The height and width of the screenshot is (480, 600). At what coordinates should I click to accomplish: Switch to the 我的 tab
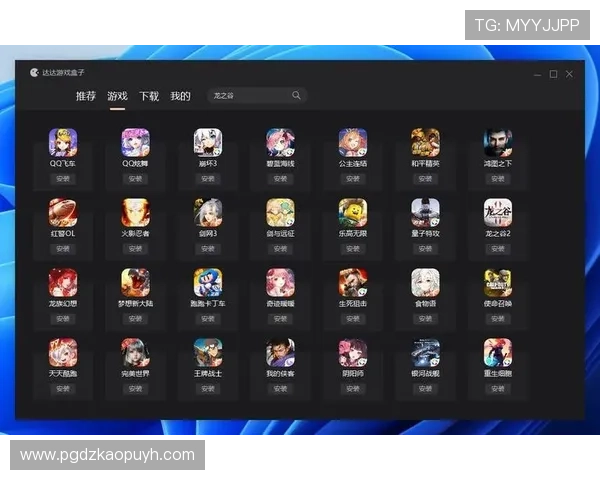pyautogui.click(x=180, y=96)
